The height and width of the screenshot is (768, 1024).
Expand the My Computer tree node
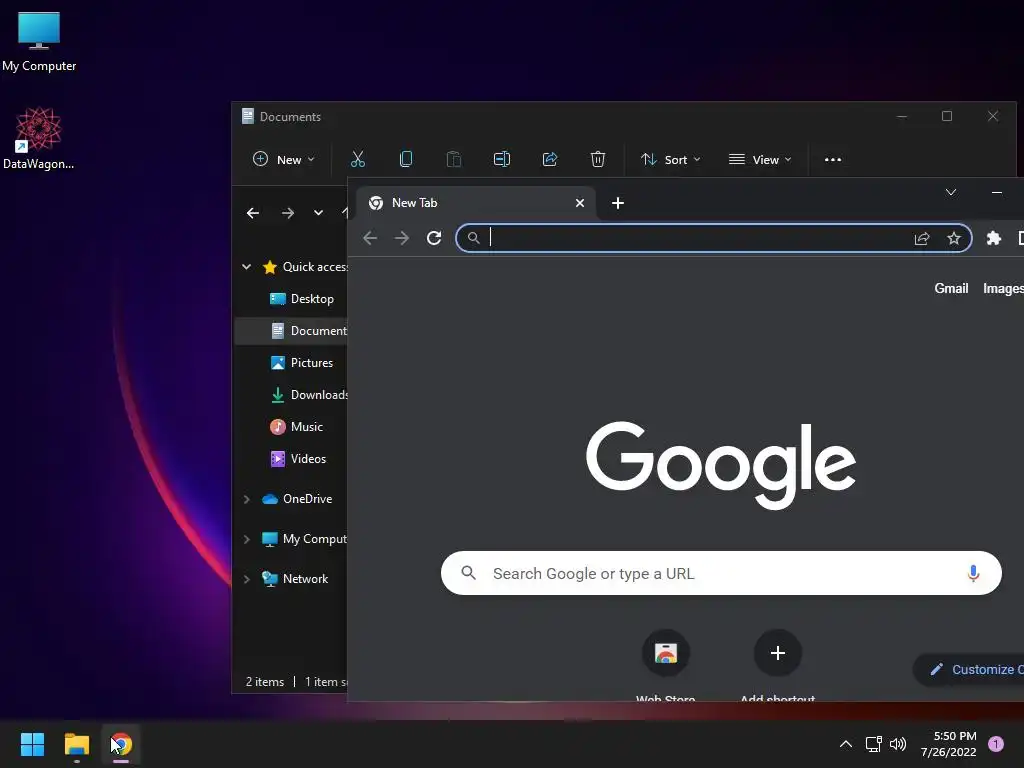pos(246,539)
